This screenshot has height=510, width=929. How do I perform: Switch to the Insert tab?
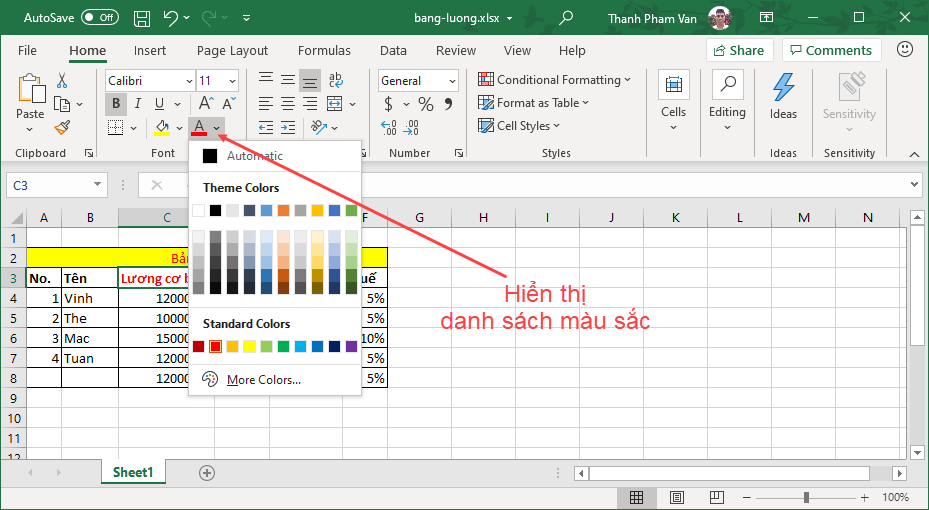150,50
